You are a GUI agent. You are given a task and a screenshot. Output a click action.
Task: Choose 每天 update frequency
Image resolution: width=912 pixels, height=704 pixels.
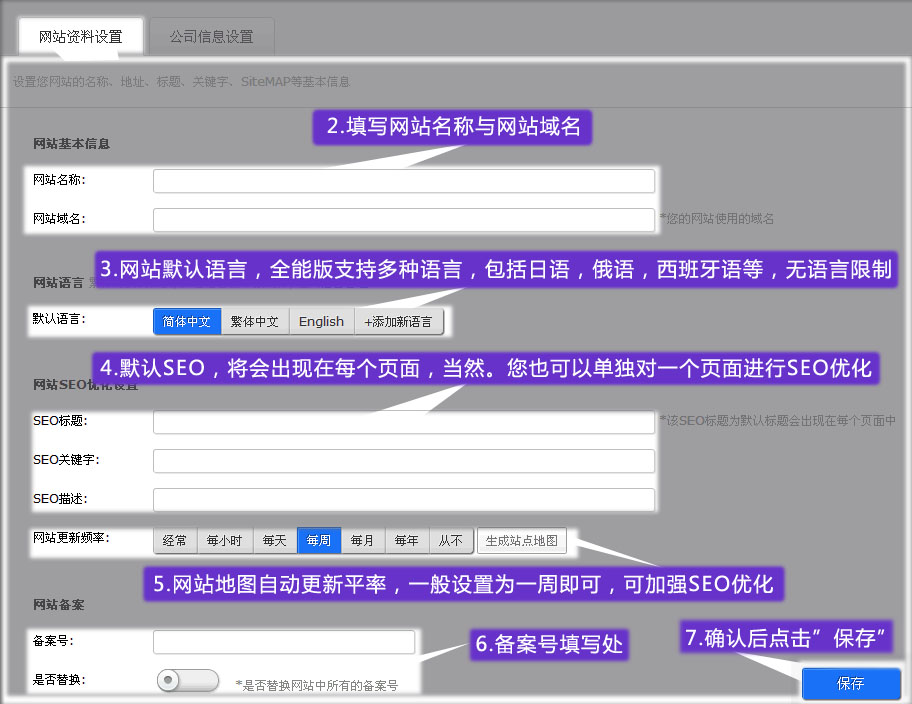point(275,541)
